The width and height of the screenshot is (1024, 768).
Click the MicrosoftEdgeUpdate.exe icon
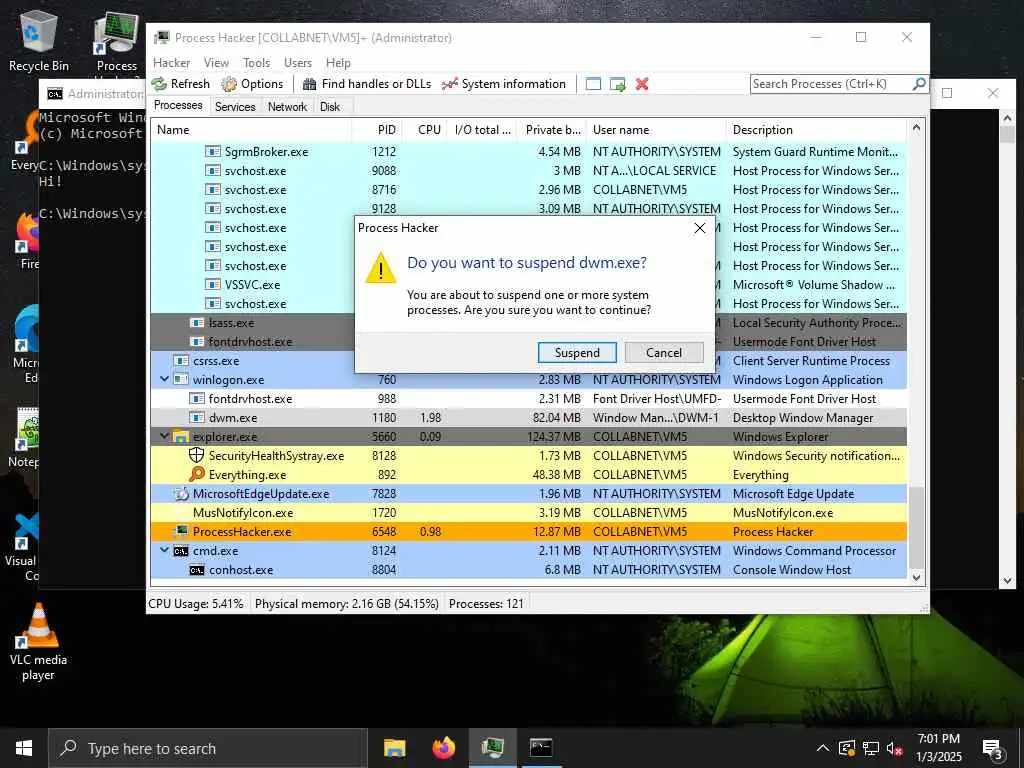coord(181,494)
